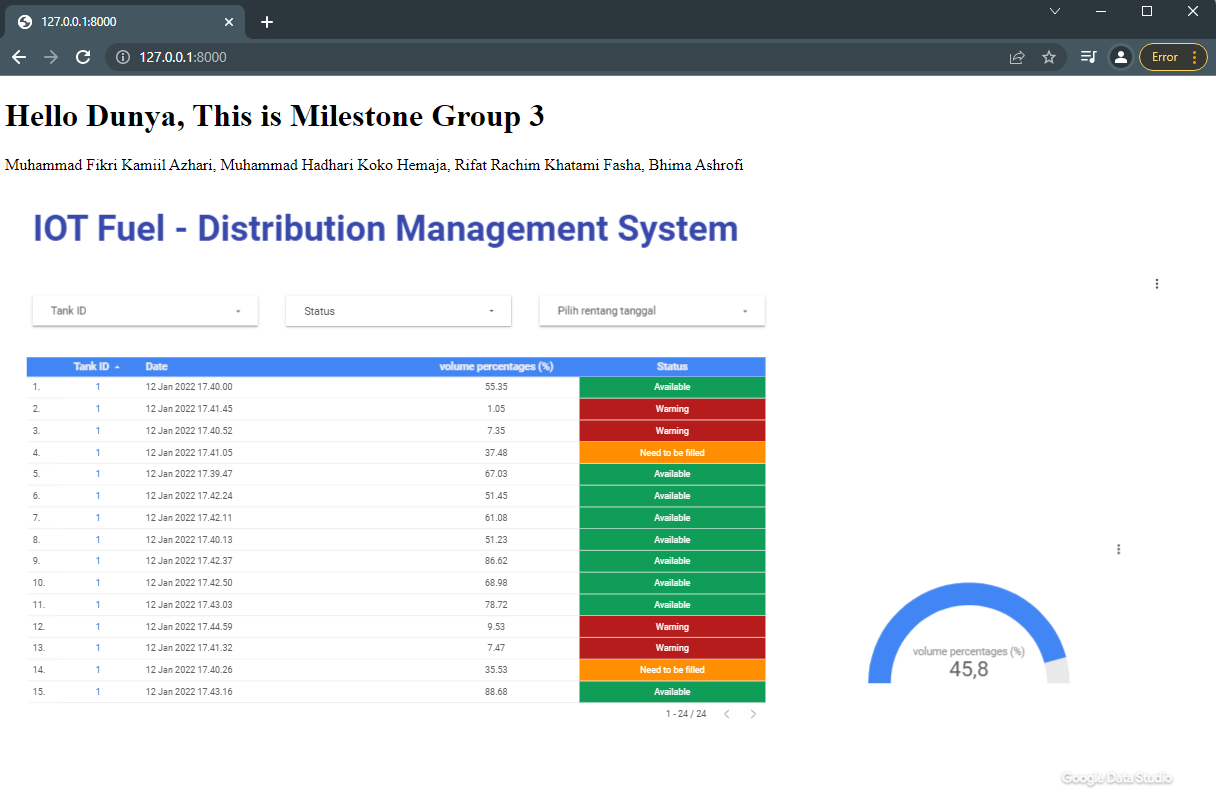Go back to the previous page

coord(19,57)
